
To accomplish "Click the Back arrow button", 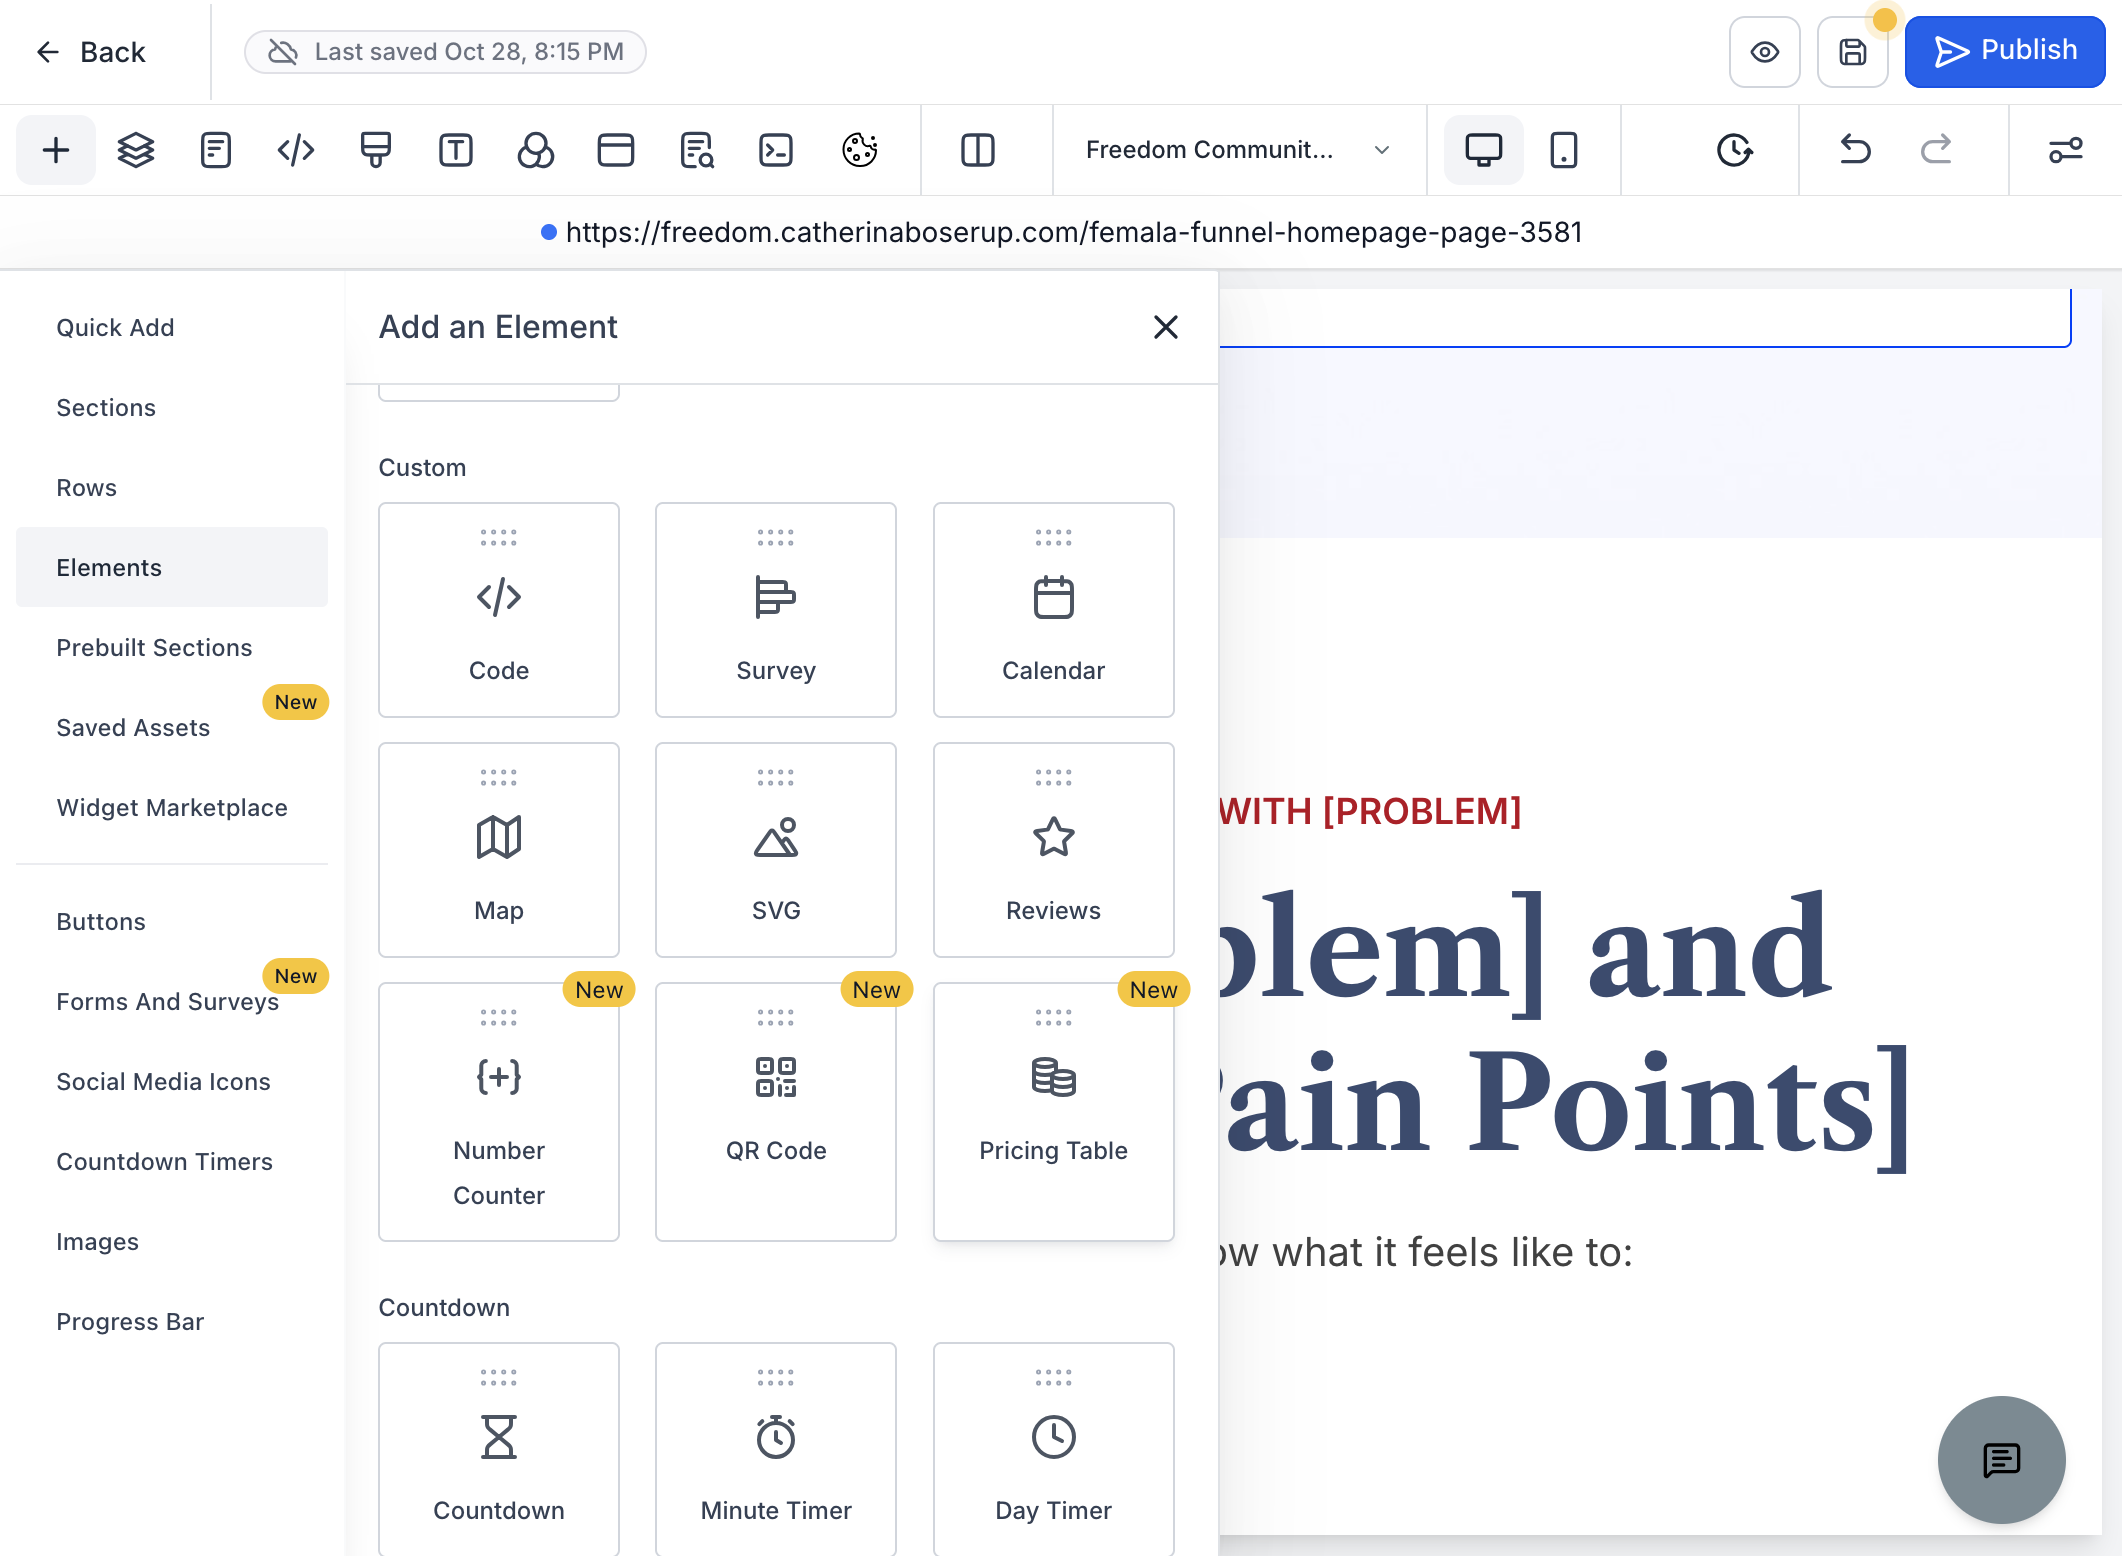I will [x=90, y=52].
